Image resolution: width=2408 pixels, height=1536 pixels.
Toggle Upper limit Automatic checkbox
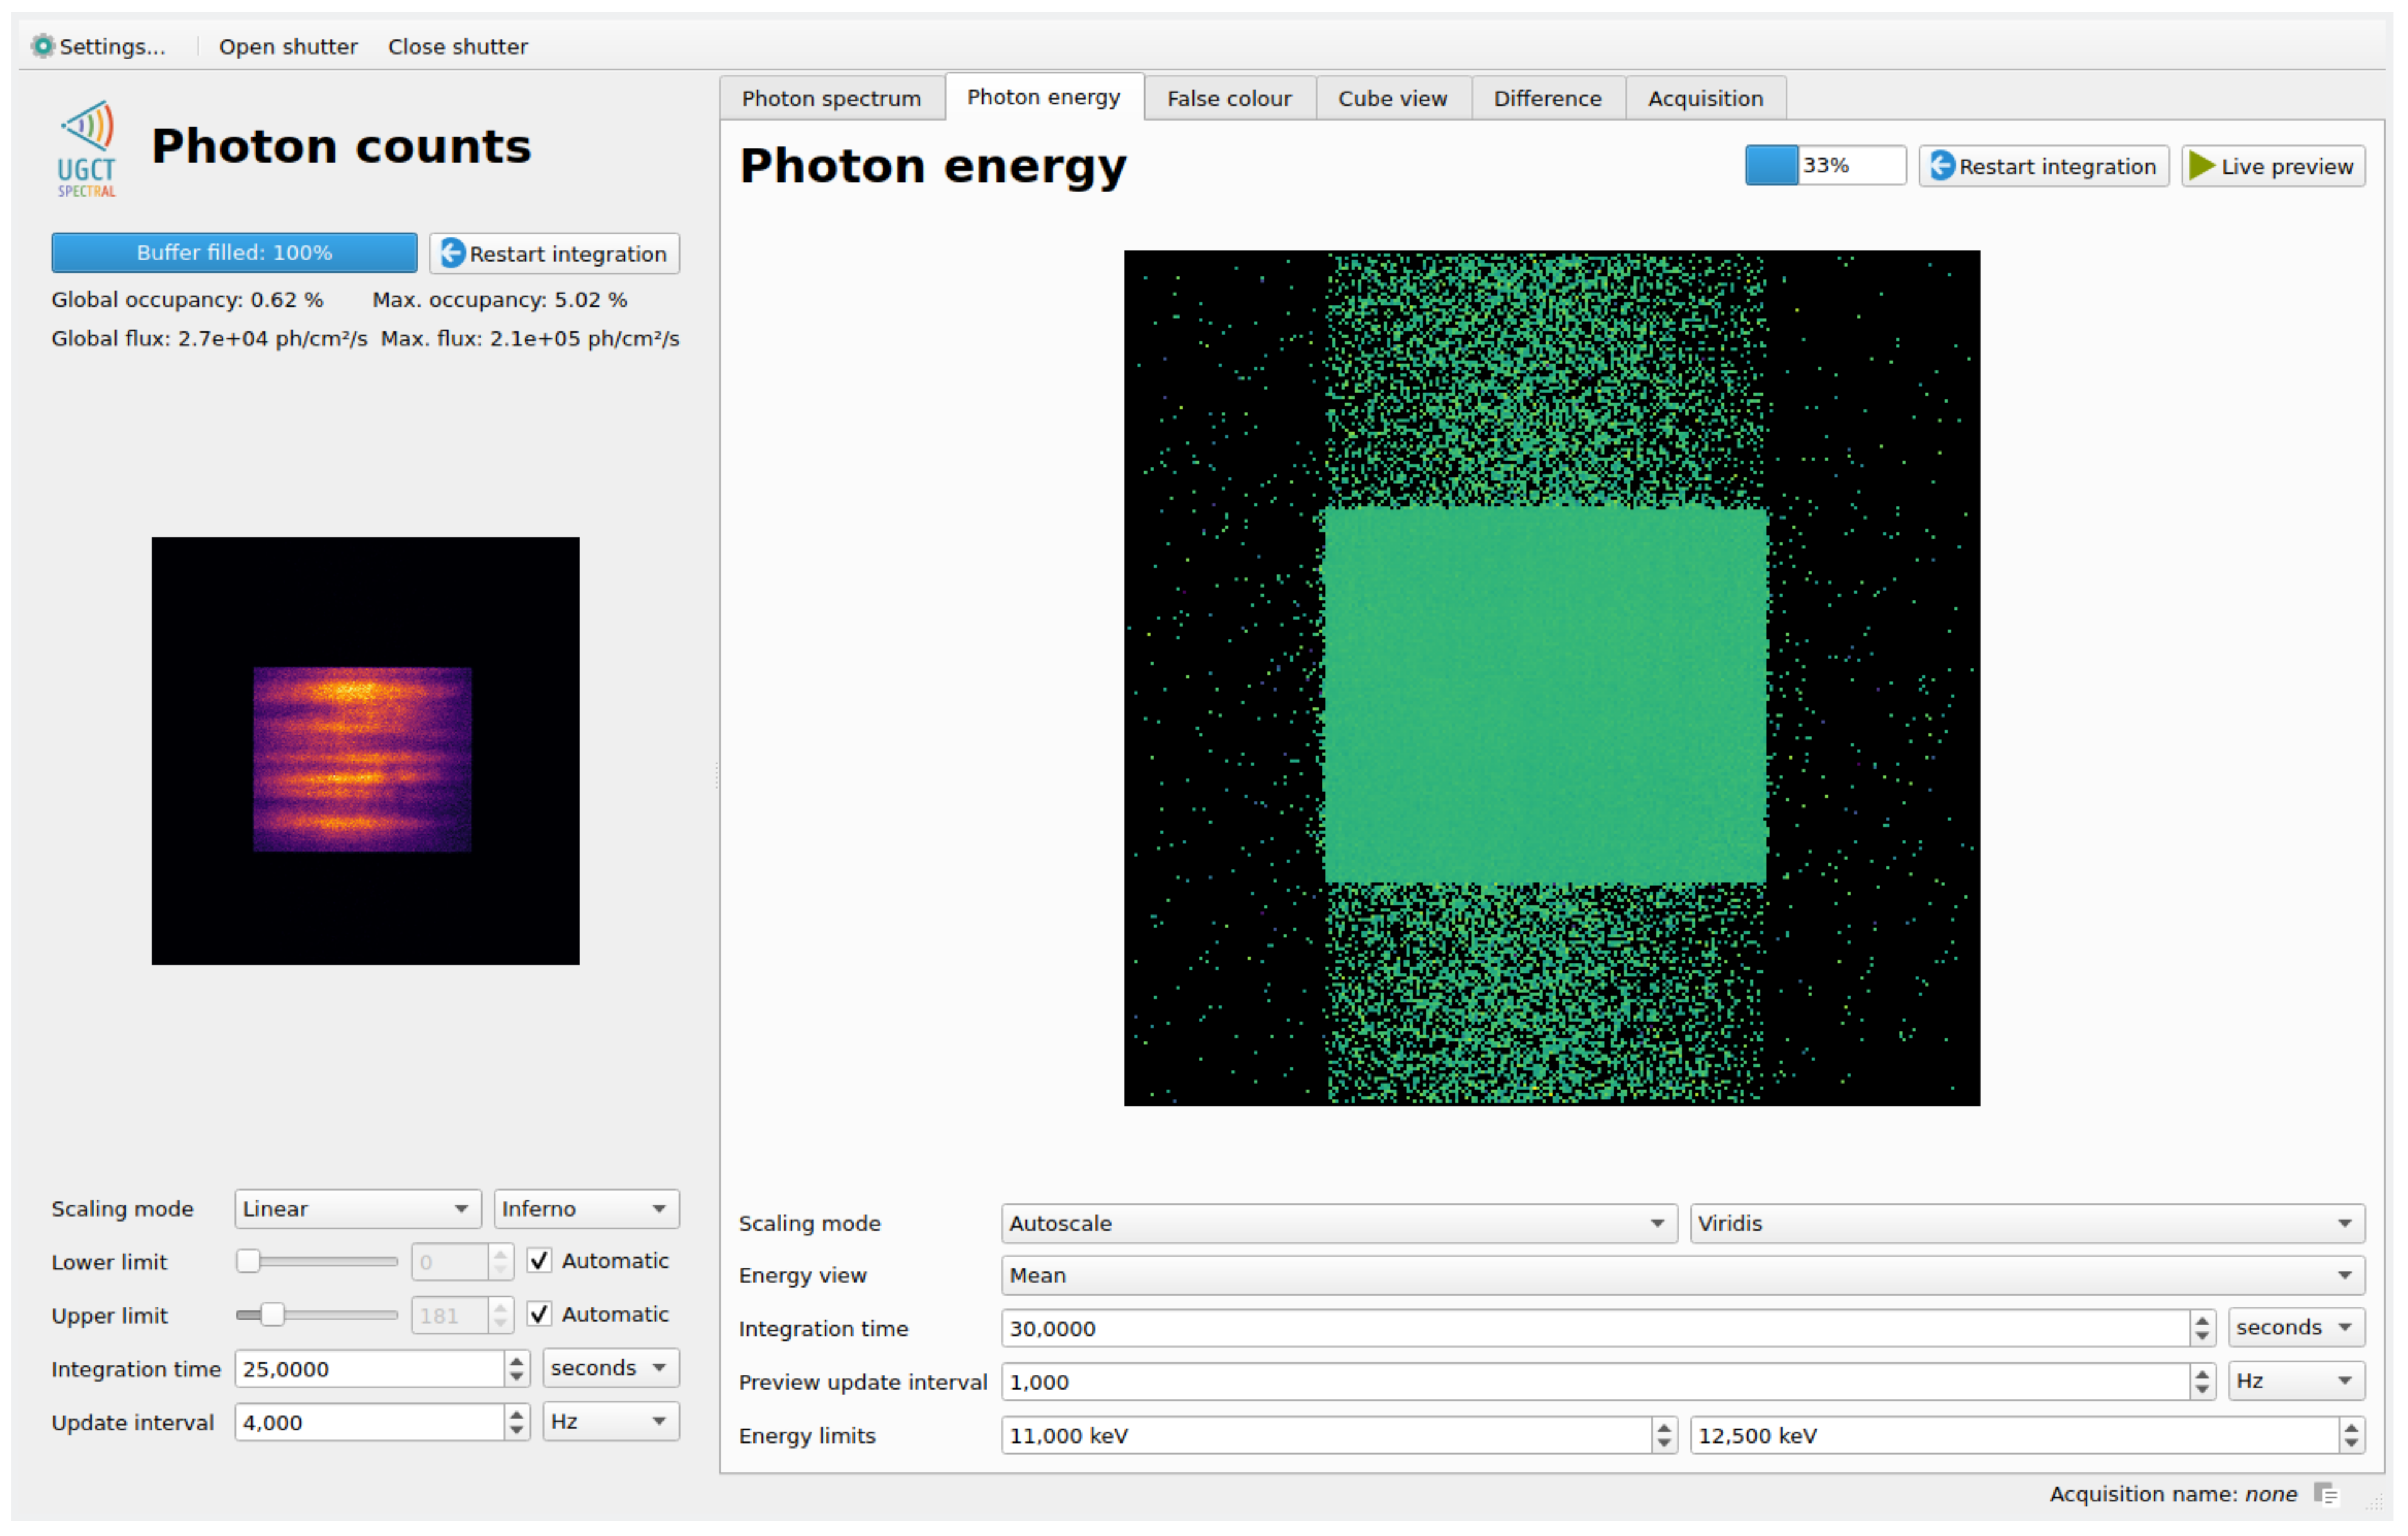539,1314
